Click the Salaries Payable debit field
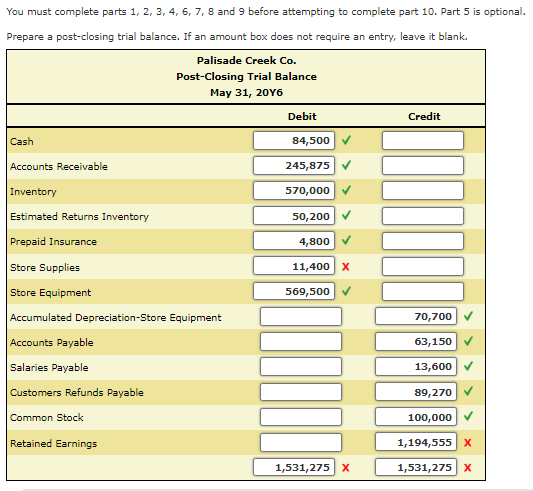 [301, 367]
